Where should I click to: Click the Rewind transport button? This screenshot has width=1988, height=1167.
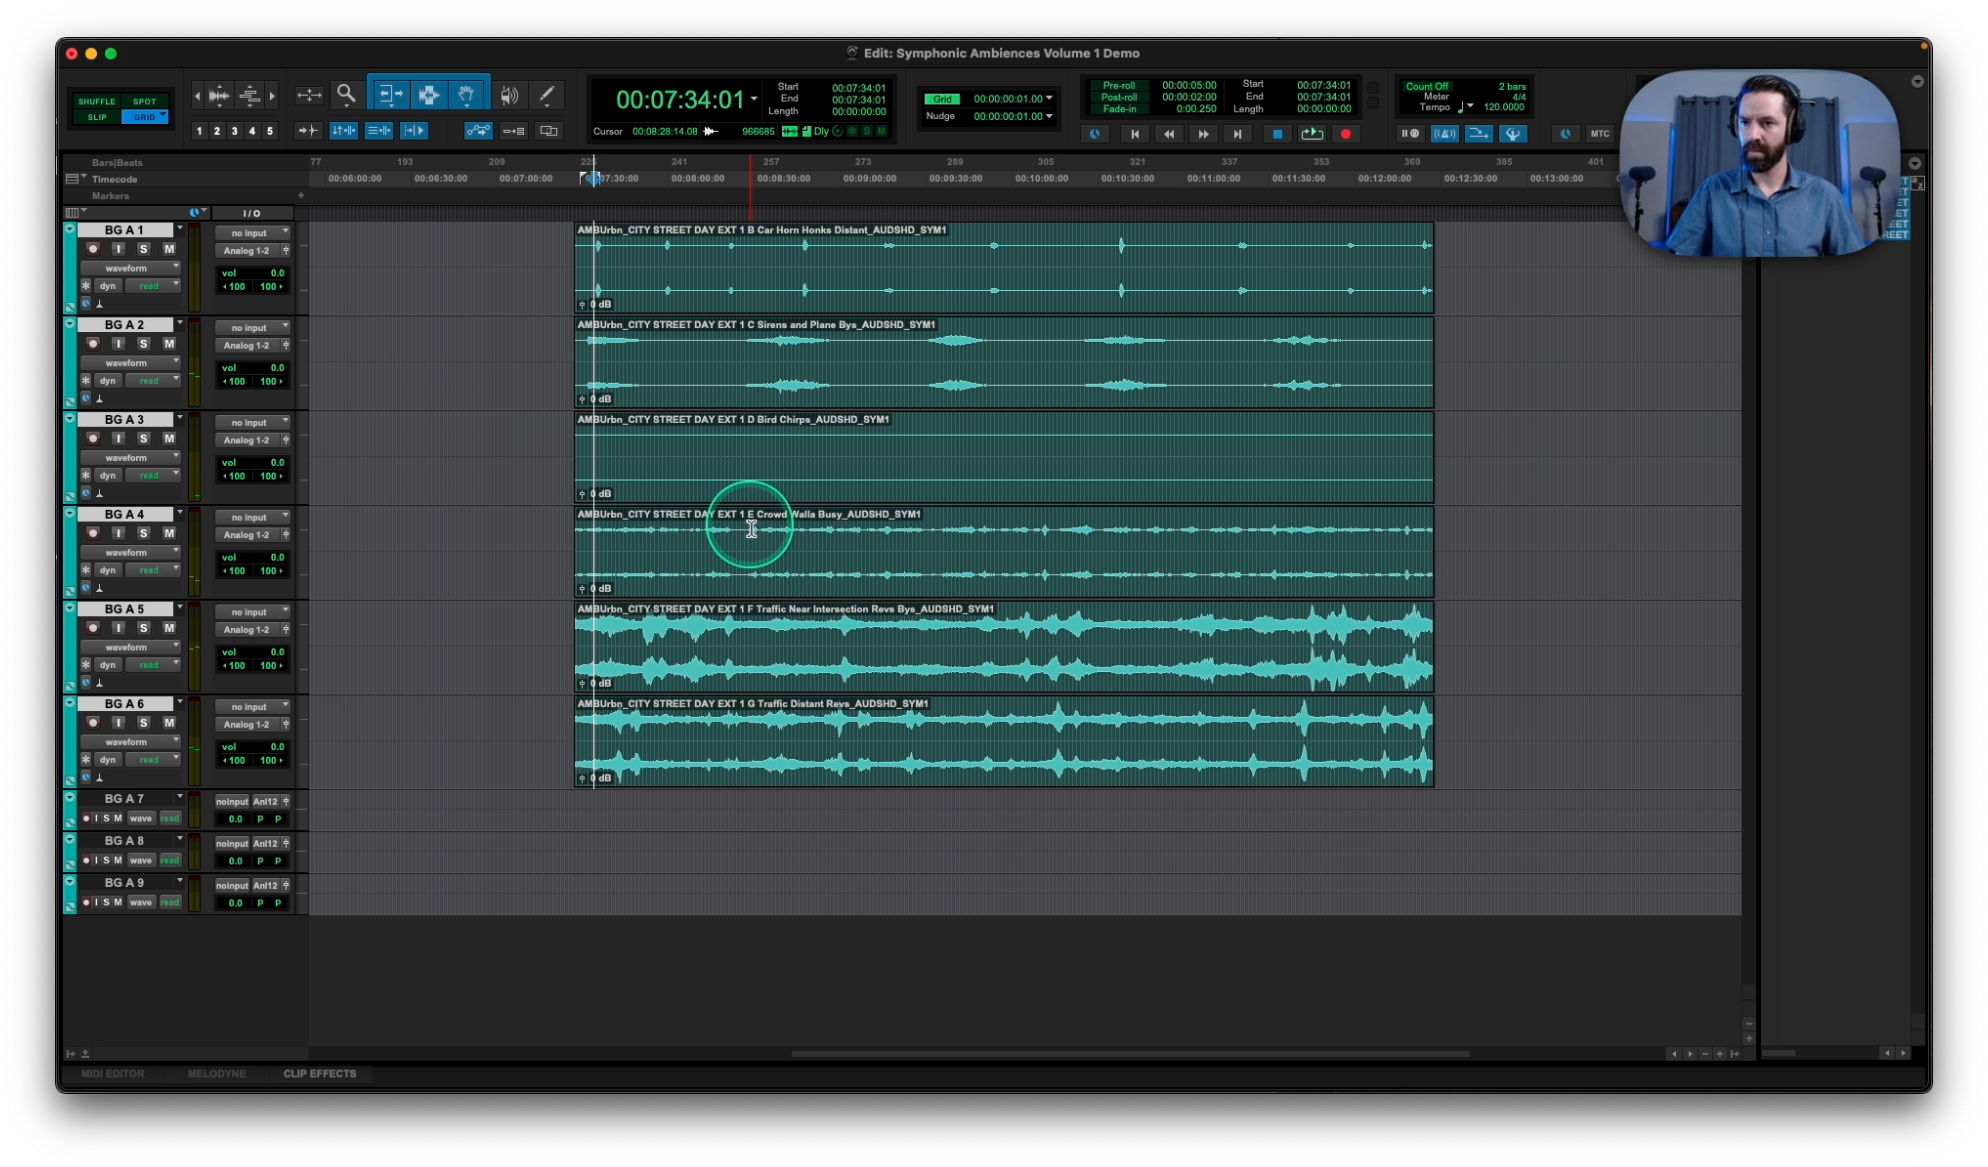click(1169, 134)
